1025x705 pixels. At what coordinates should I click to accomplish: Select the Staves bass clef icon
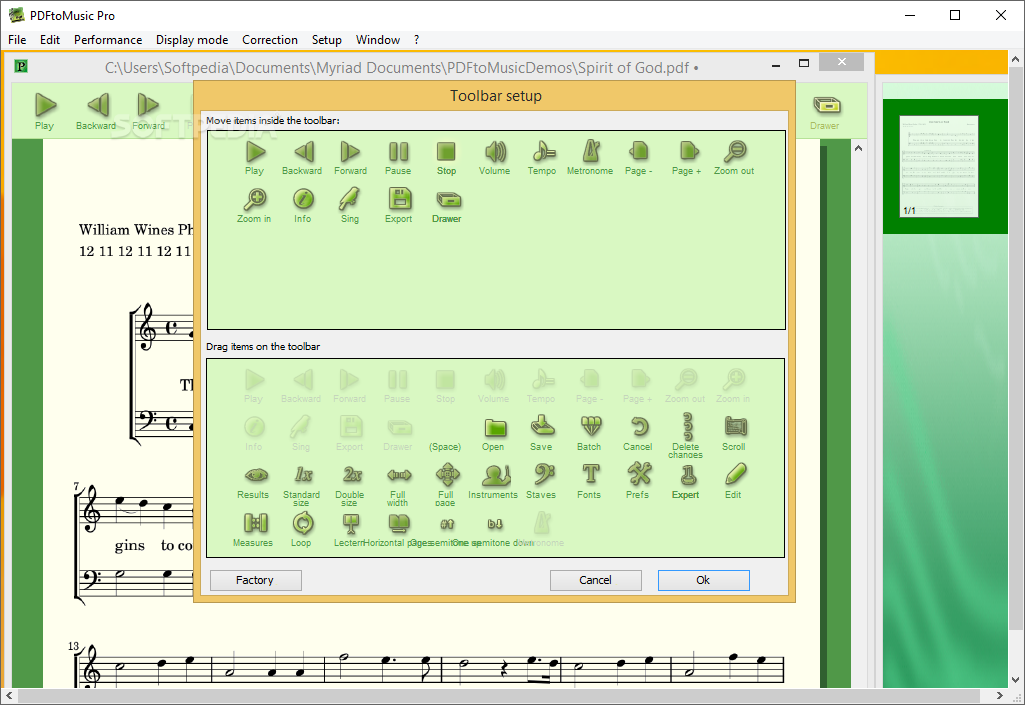pyautogui.click(x=543, y=475)
